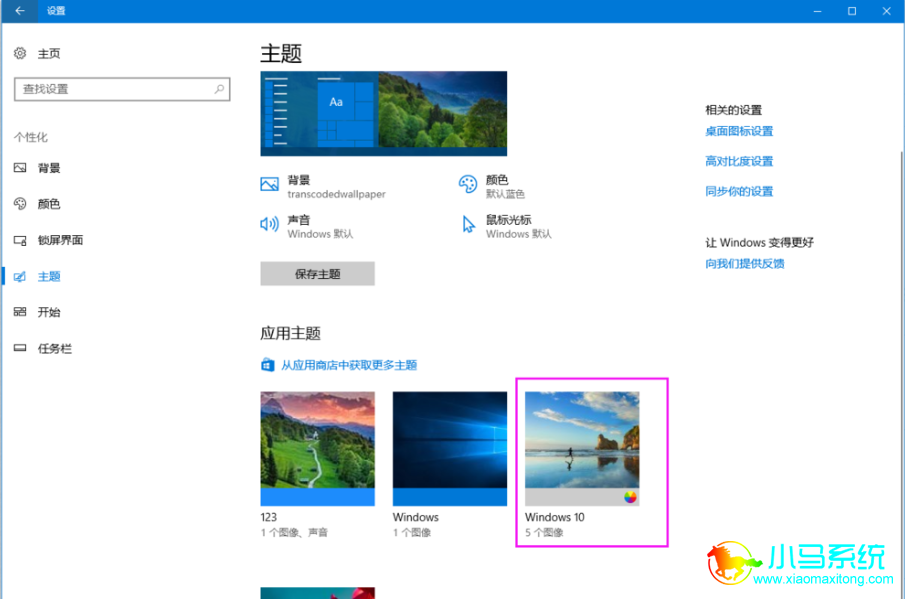The height and width of the screenshot is (599, 905).
Task: Click the color wheel badge on Windows 10 theme
Action: [x=630, y=497]
